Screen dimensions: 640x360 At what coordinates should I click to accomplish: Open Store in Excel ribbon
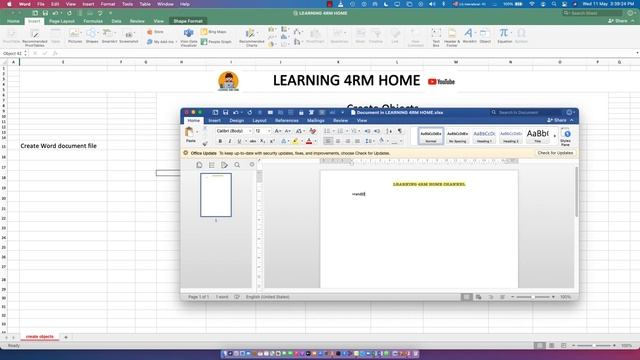pos(156,31)
